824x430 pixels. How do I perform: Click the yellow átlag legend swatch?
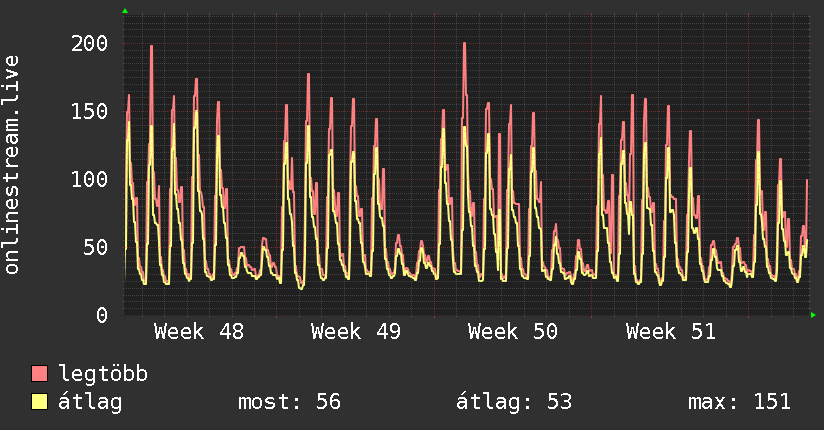39,401
